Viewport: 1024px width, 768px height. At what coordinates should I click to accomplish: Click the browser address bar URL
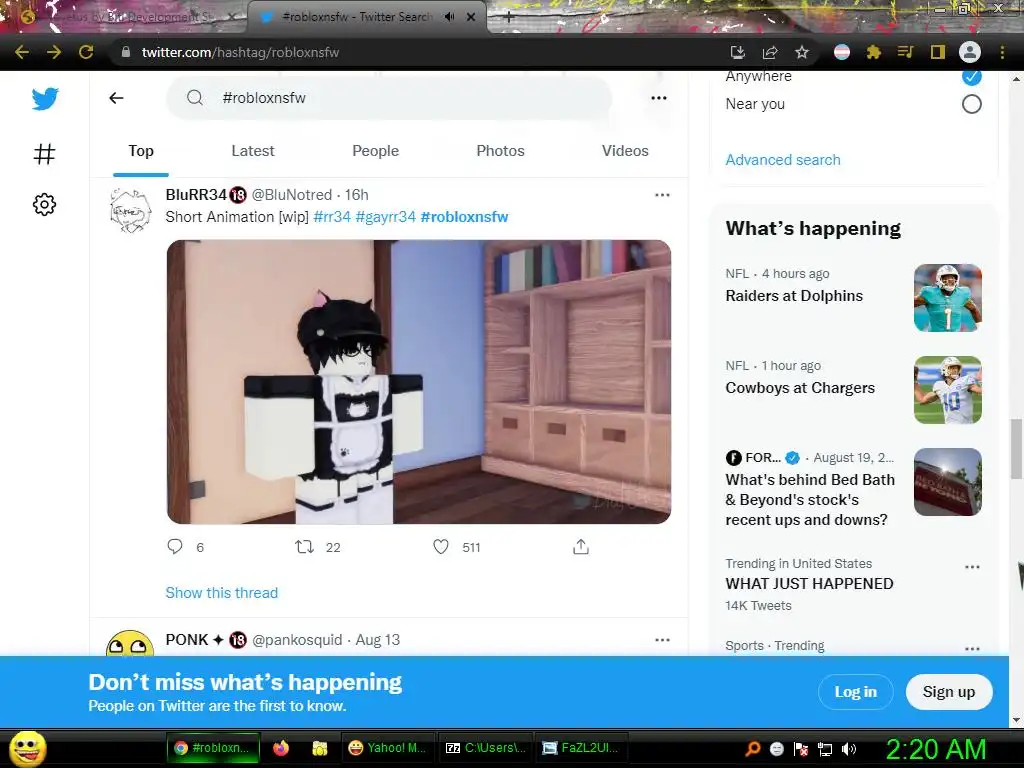pyautogui.click(x=240, y=52)
